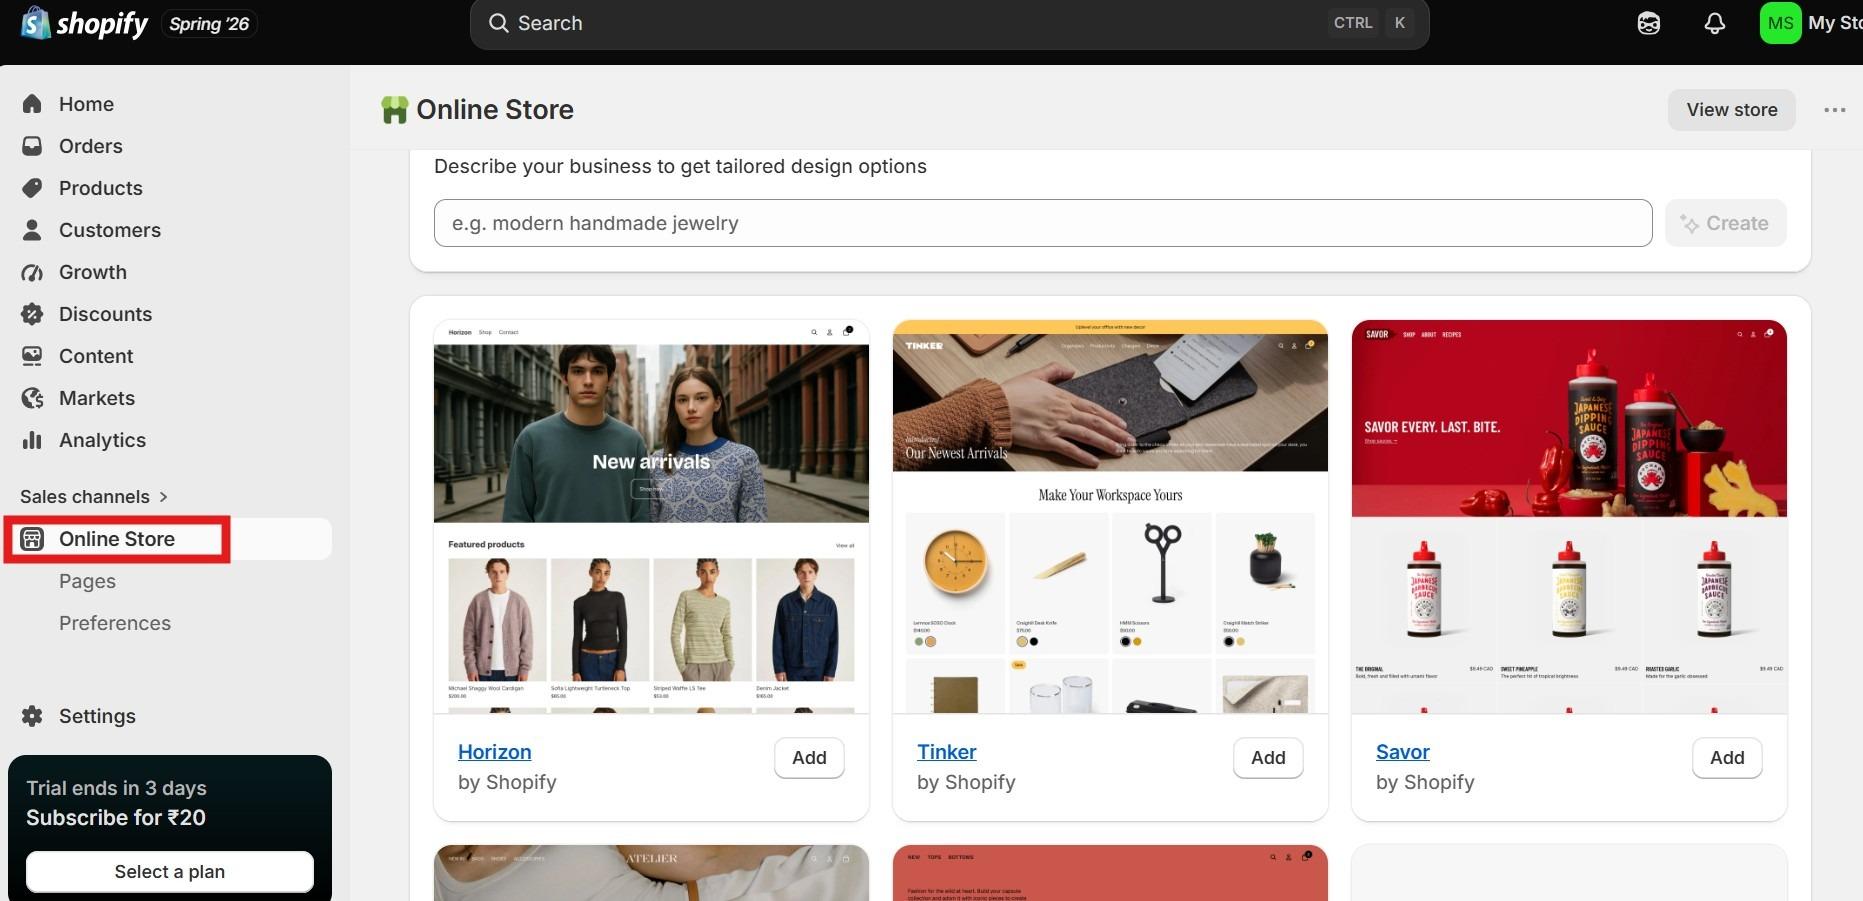Open Discounts in sidebar
The width and height of the screenshot is (1863, 901).
click(106, 314)
